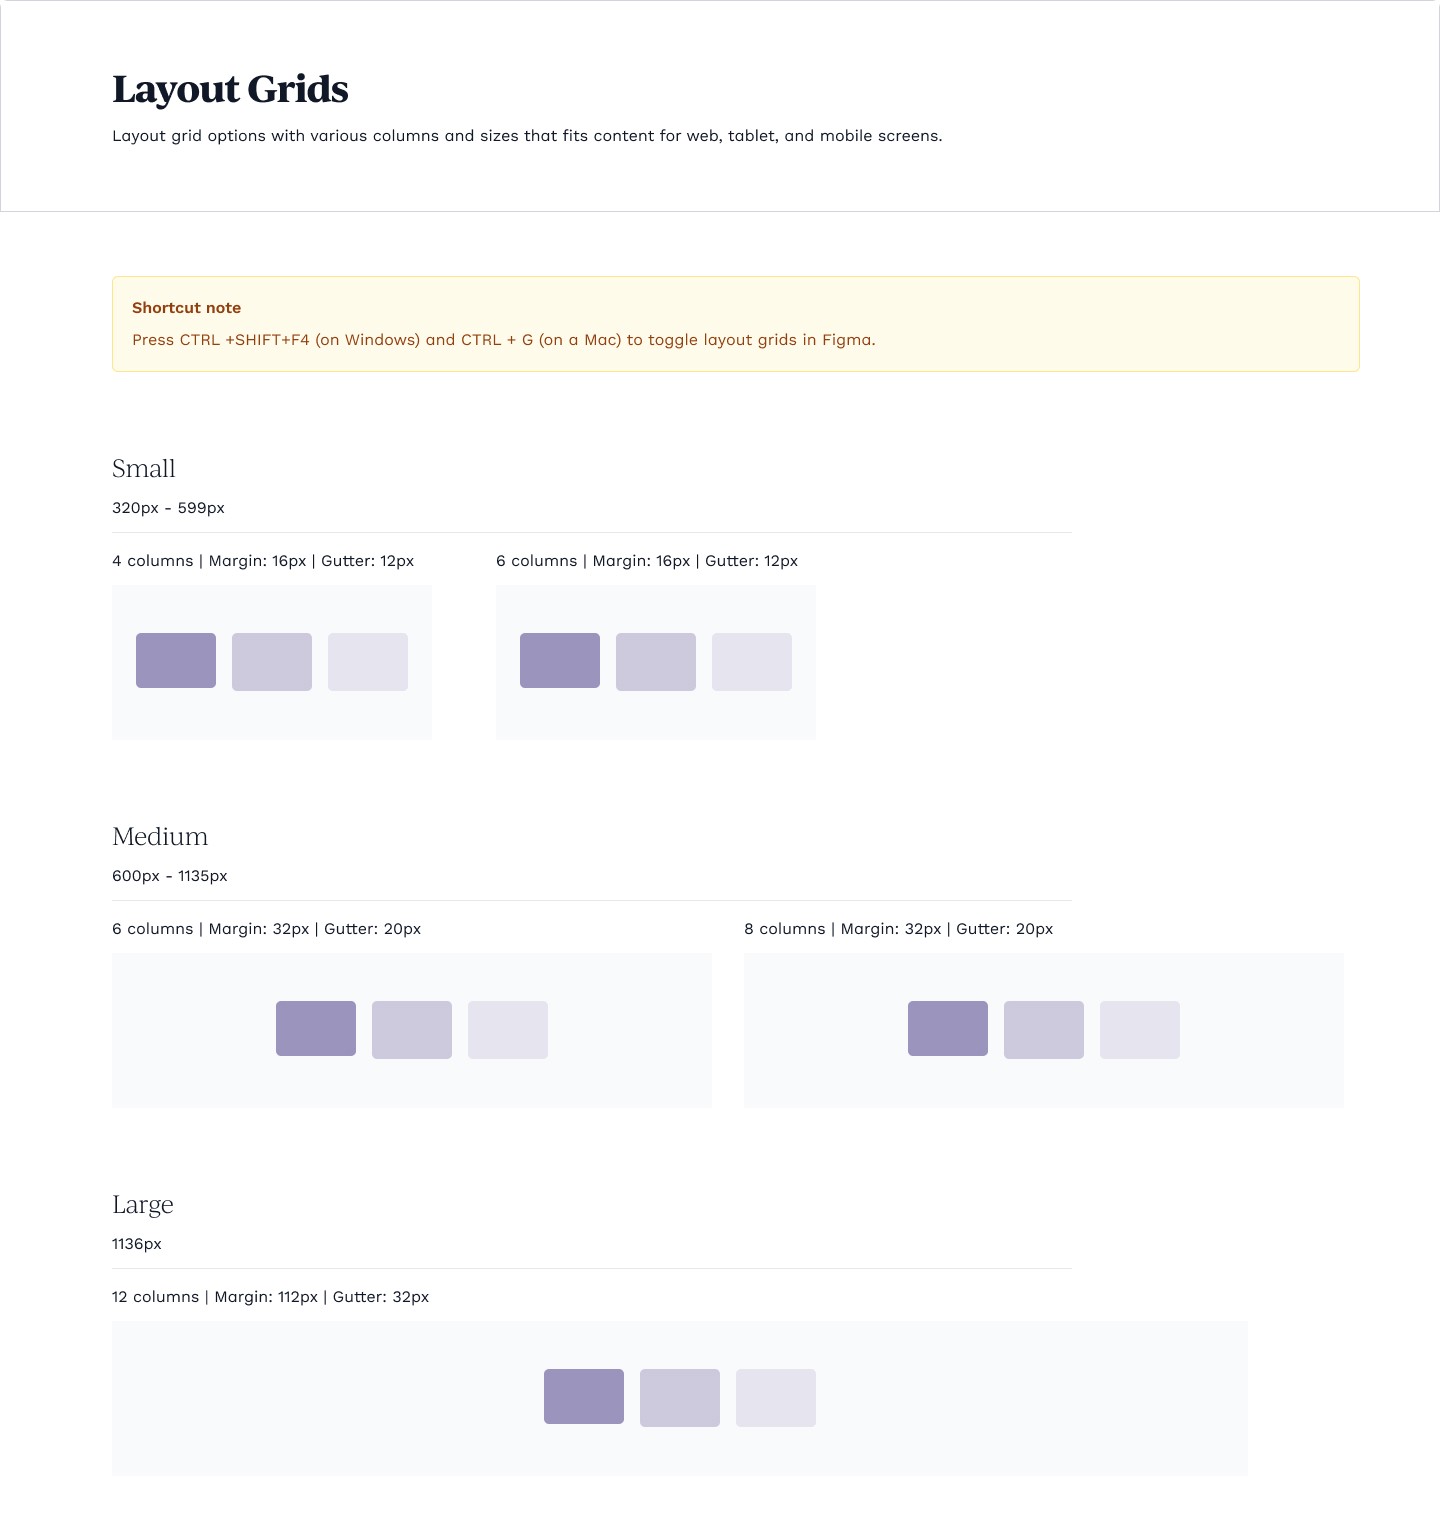Click the dark purple block in Small 6 columns grid

560,660
